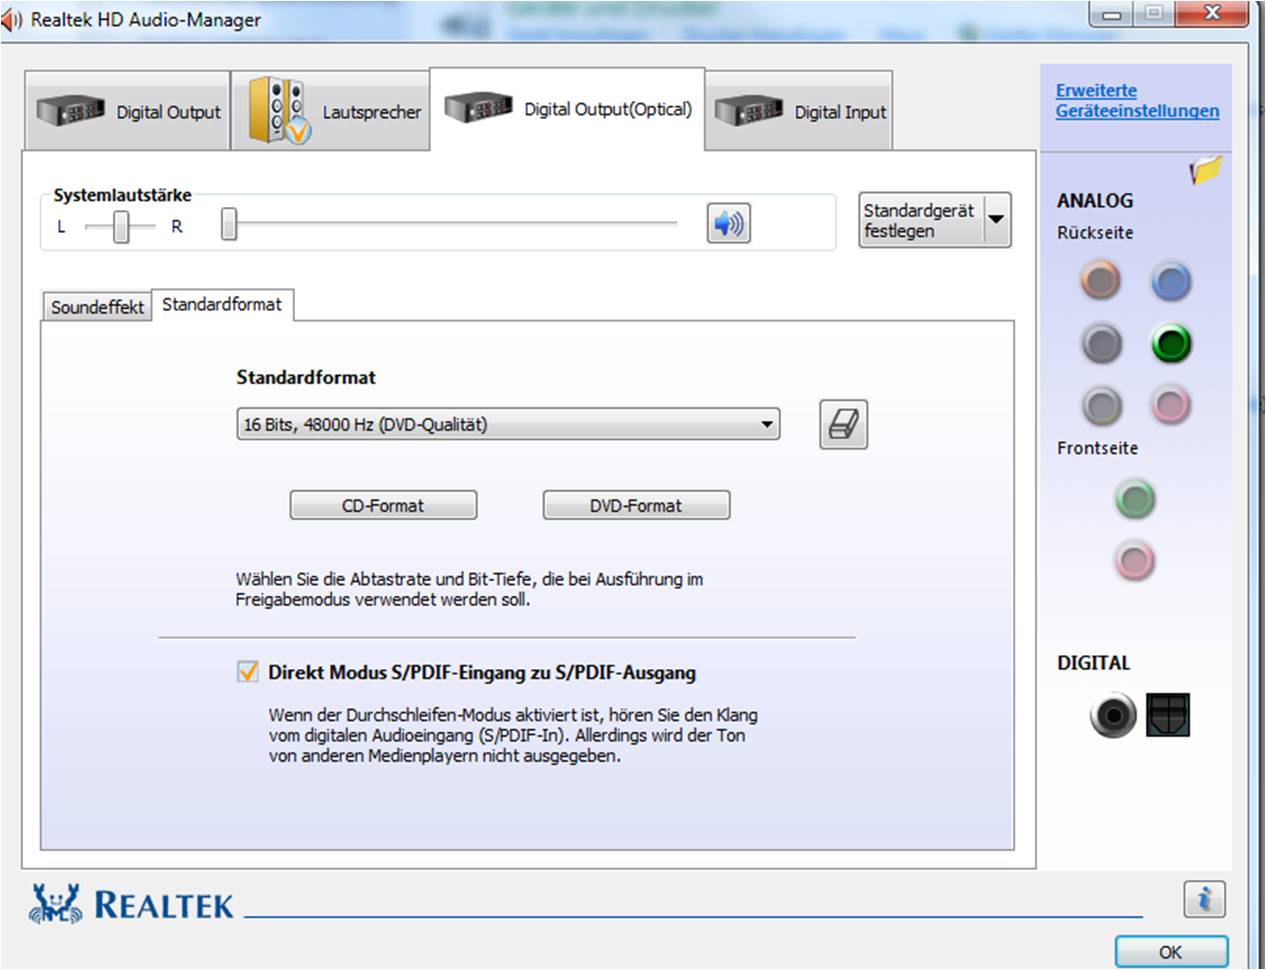Click the pink front panel jack
Viewport: 1266px width, 970px height.
click(x=1134, y=560)
